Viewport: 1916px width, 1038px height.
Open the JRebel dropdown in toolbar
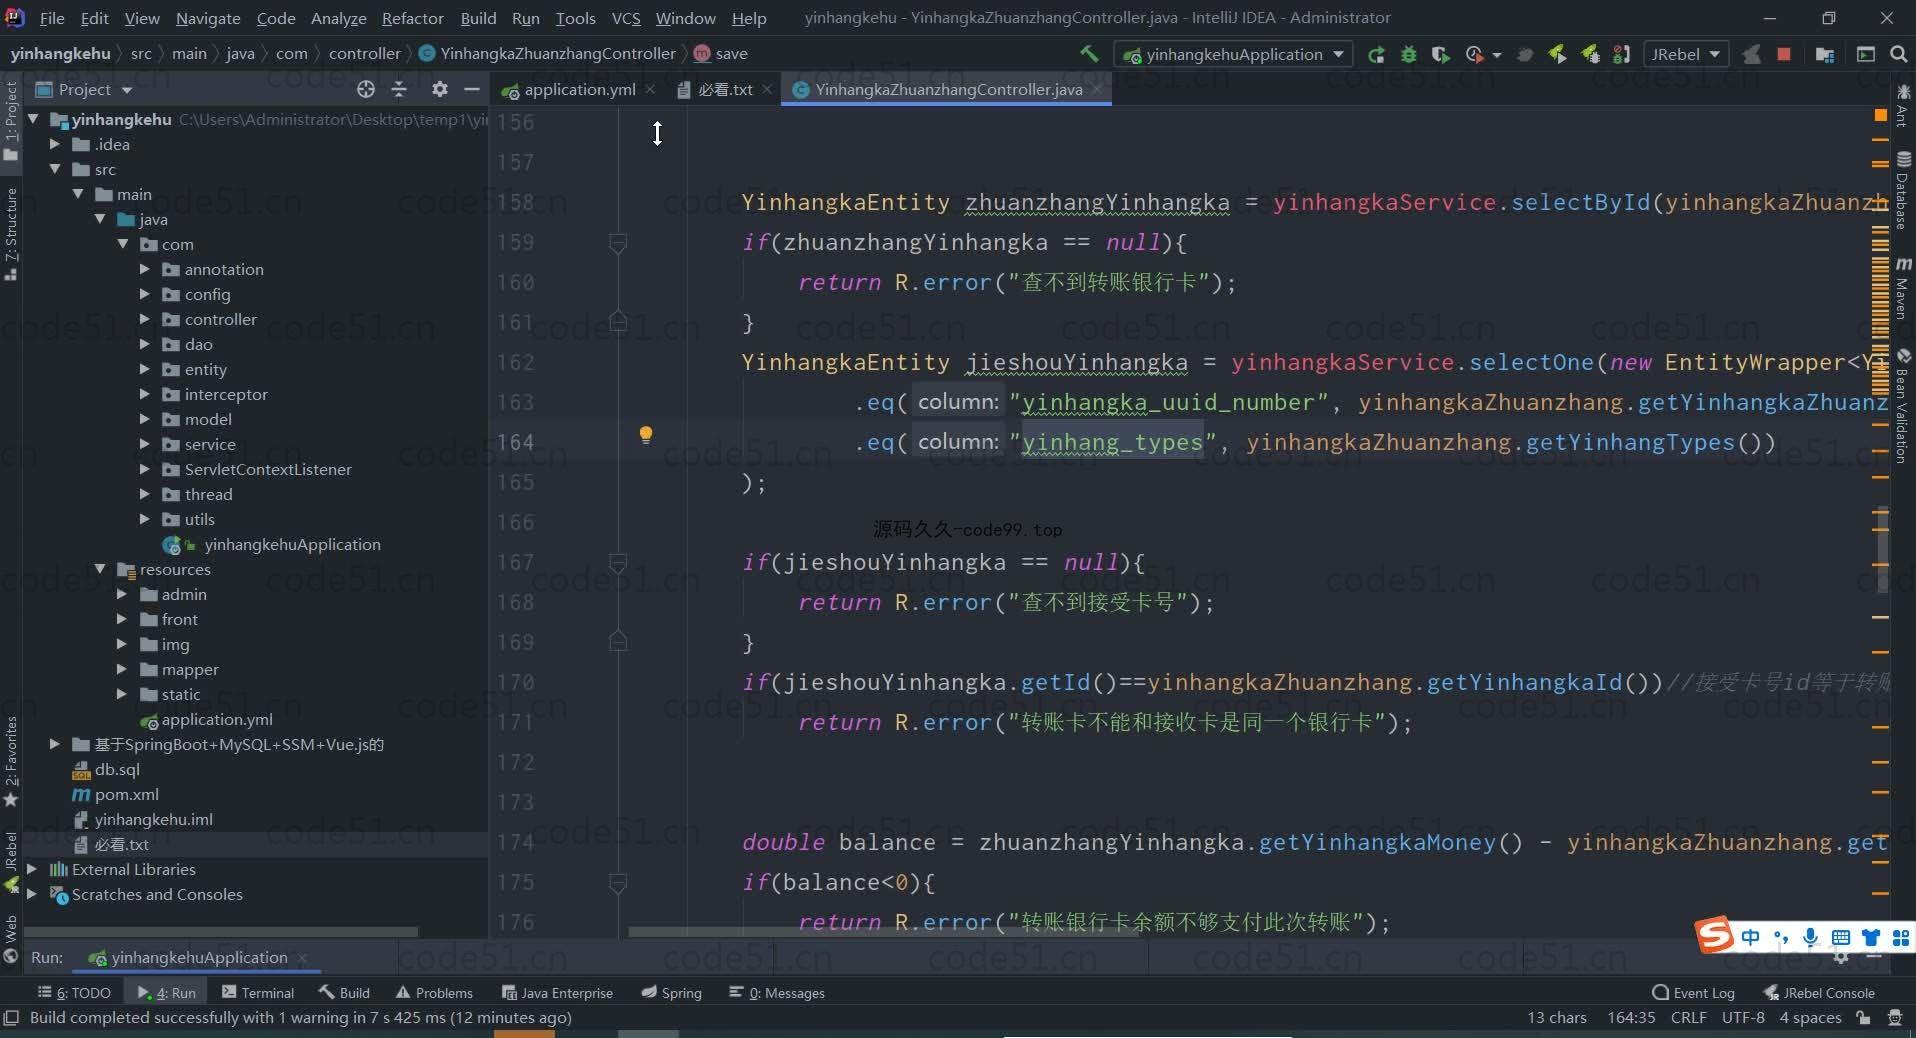[1685, 54]
